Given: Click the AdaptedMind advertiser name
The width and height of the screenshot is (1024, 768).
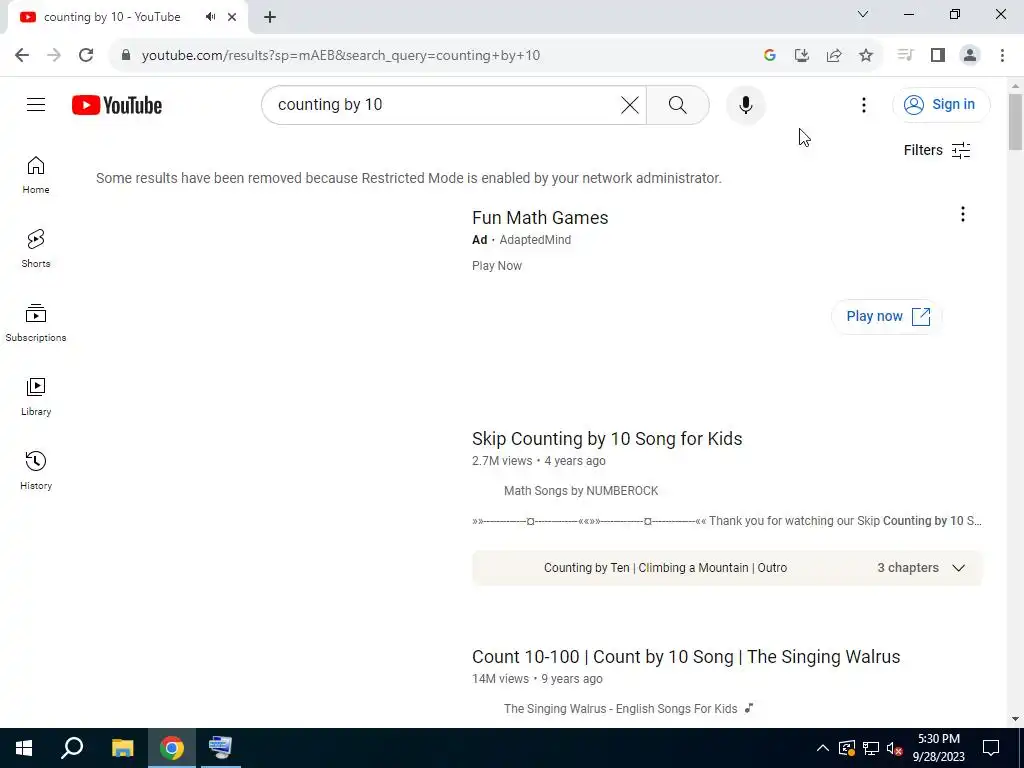Looking at the screenshot, I should tap(535, 240).
